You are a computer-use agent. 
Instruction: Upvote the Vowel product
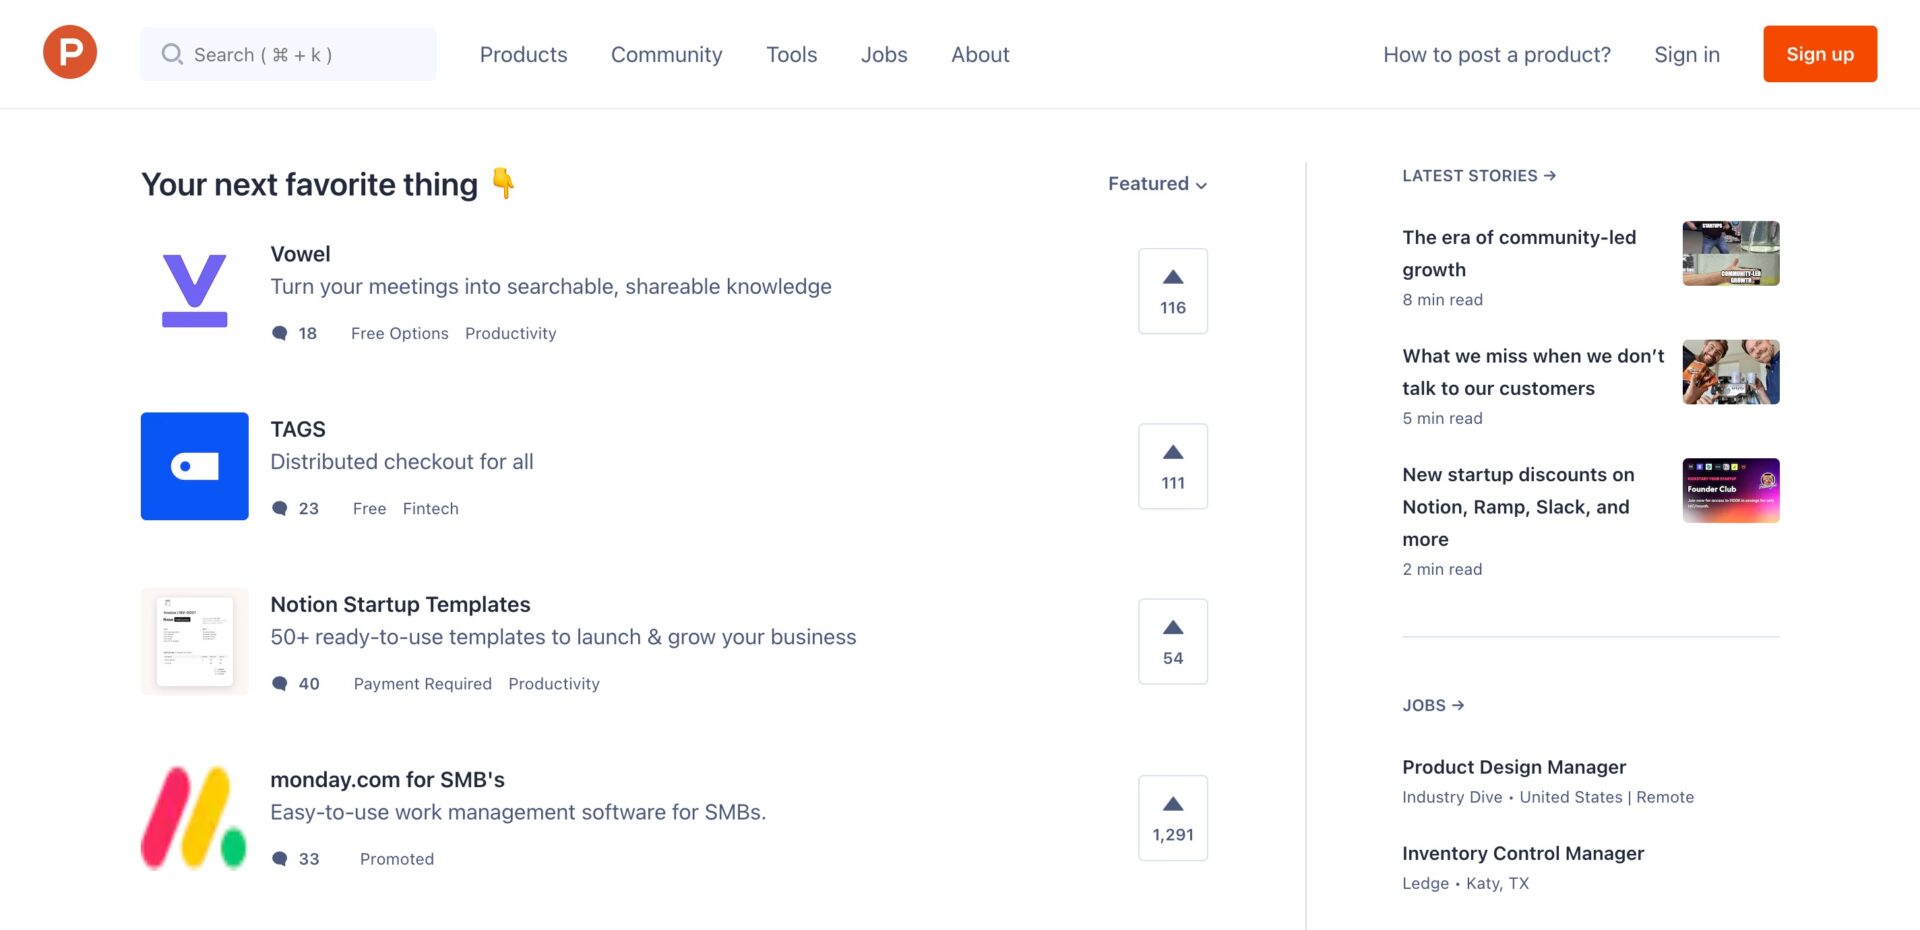pyautogui.click(x=1172, y=290)
